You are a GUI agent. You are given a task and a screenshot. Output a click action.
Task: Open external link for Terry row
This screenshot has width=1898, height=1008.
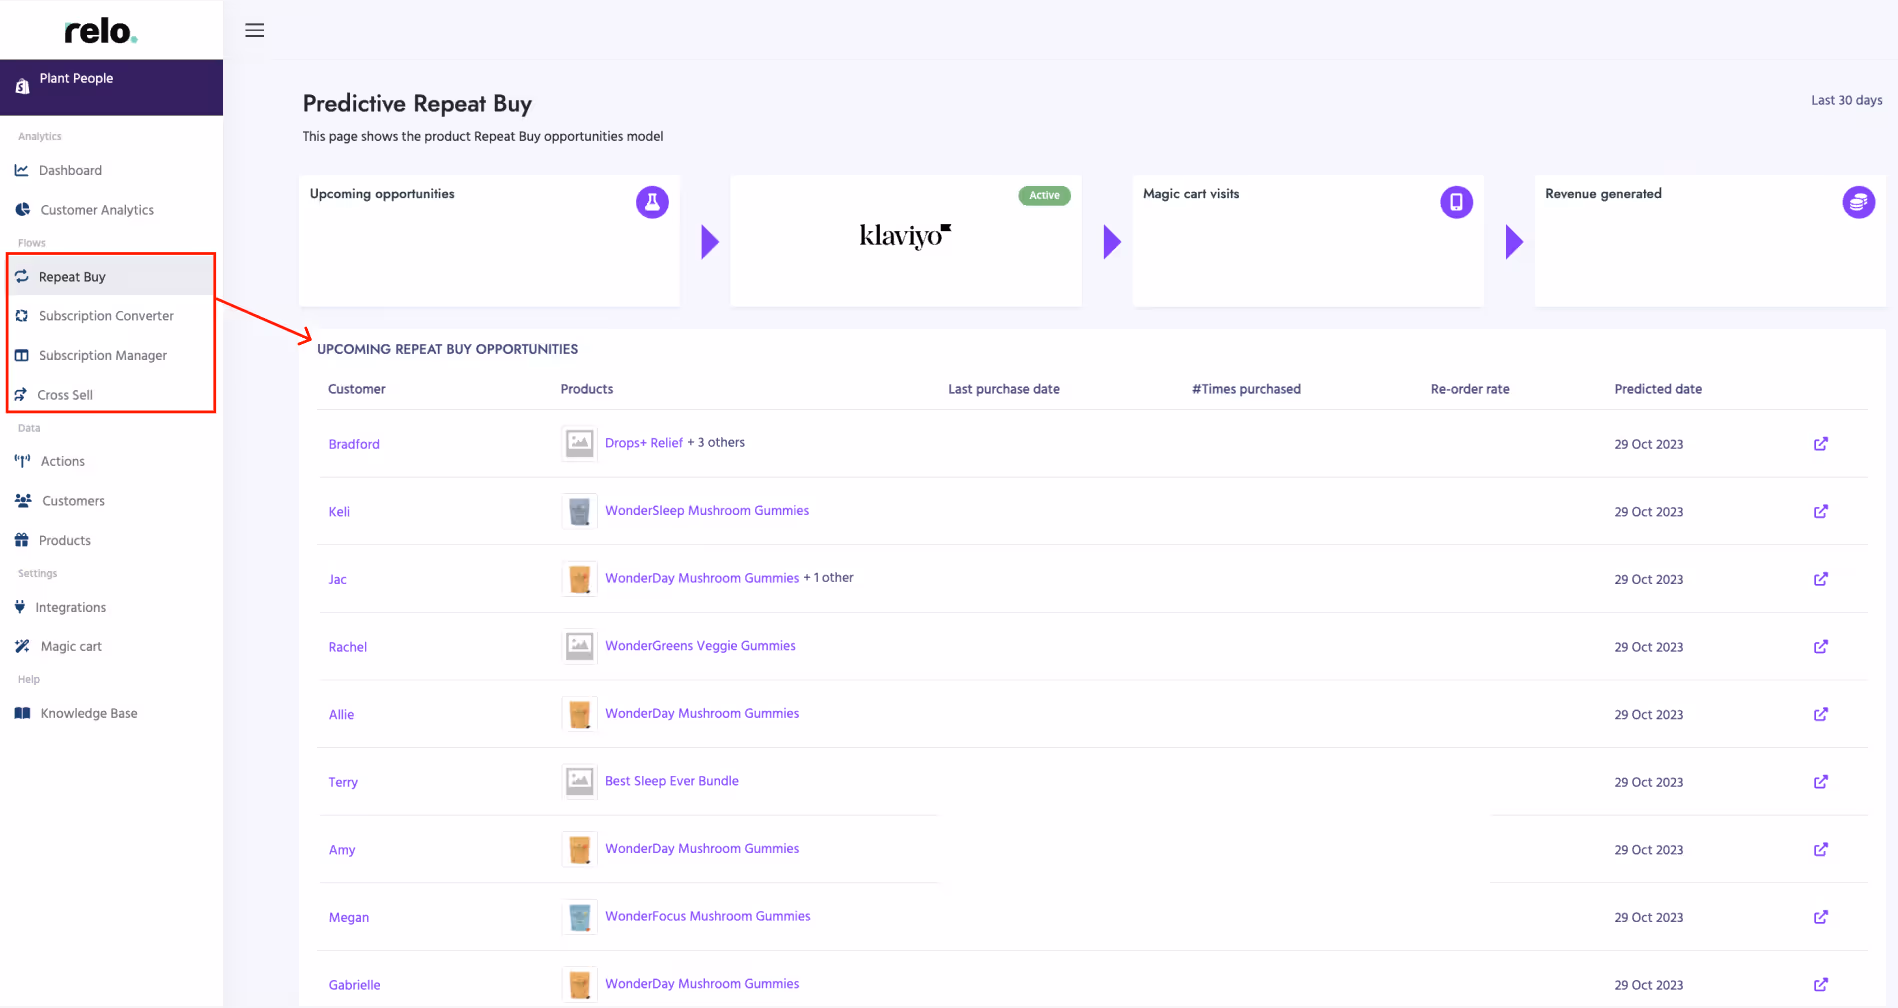click(x=1821, y=782)
